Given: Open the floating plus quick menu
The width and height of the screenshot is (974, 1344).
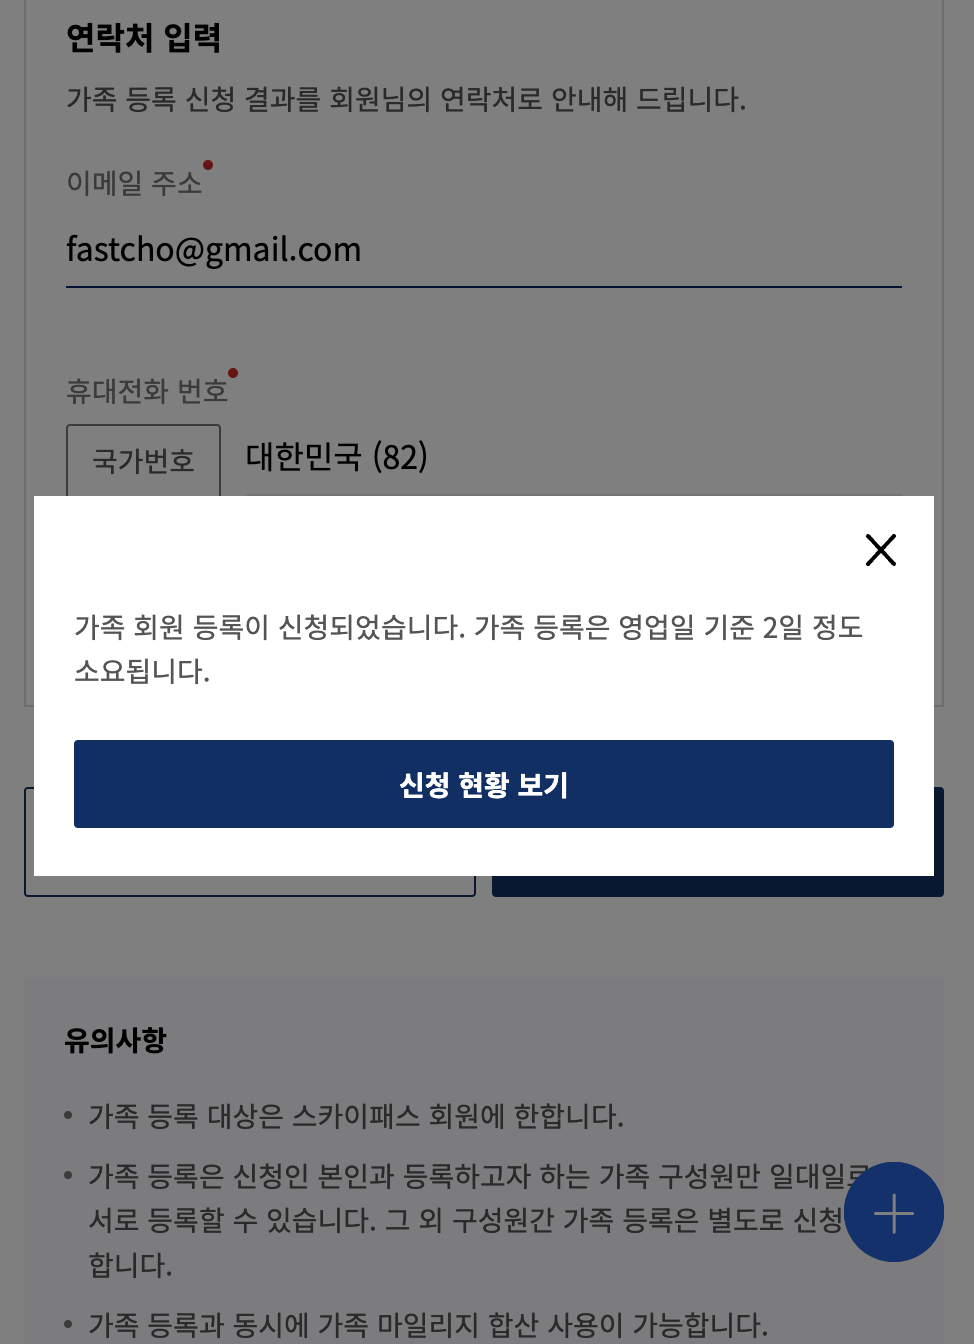Looking at the screenshot, I should [894, 1212].
